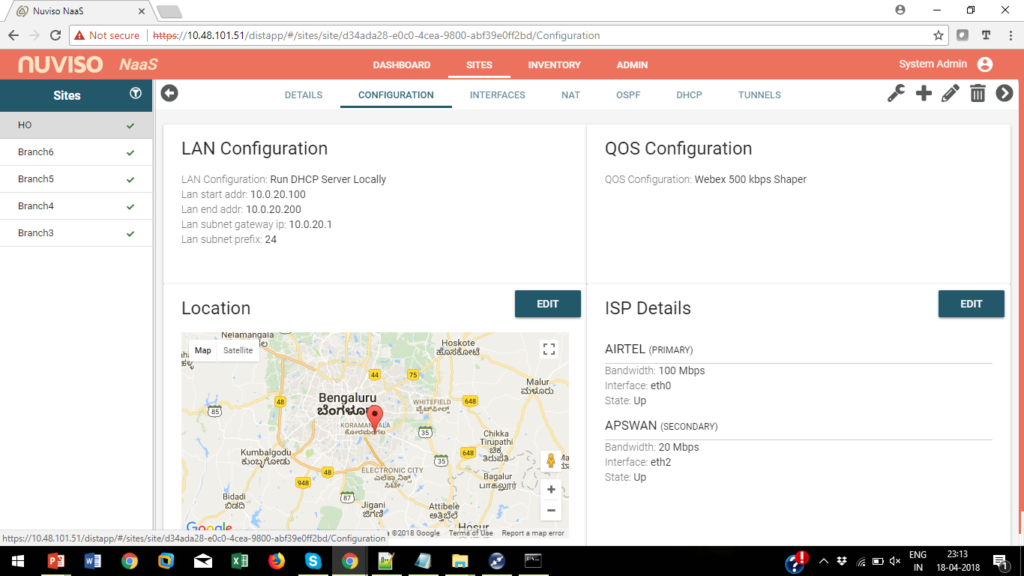
Task: Open the INVENTORY menu
Action: point(554,65)
